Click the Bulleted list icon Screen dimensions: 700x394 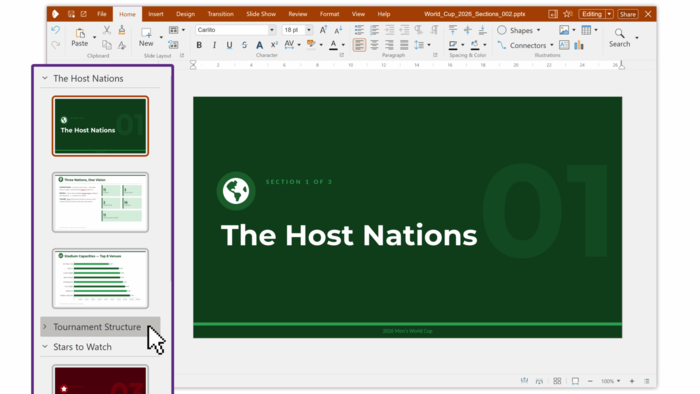click(359, 30)
